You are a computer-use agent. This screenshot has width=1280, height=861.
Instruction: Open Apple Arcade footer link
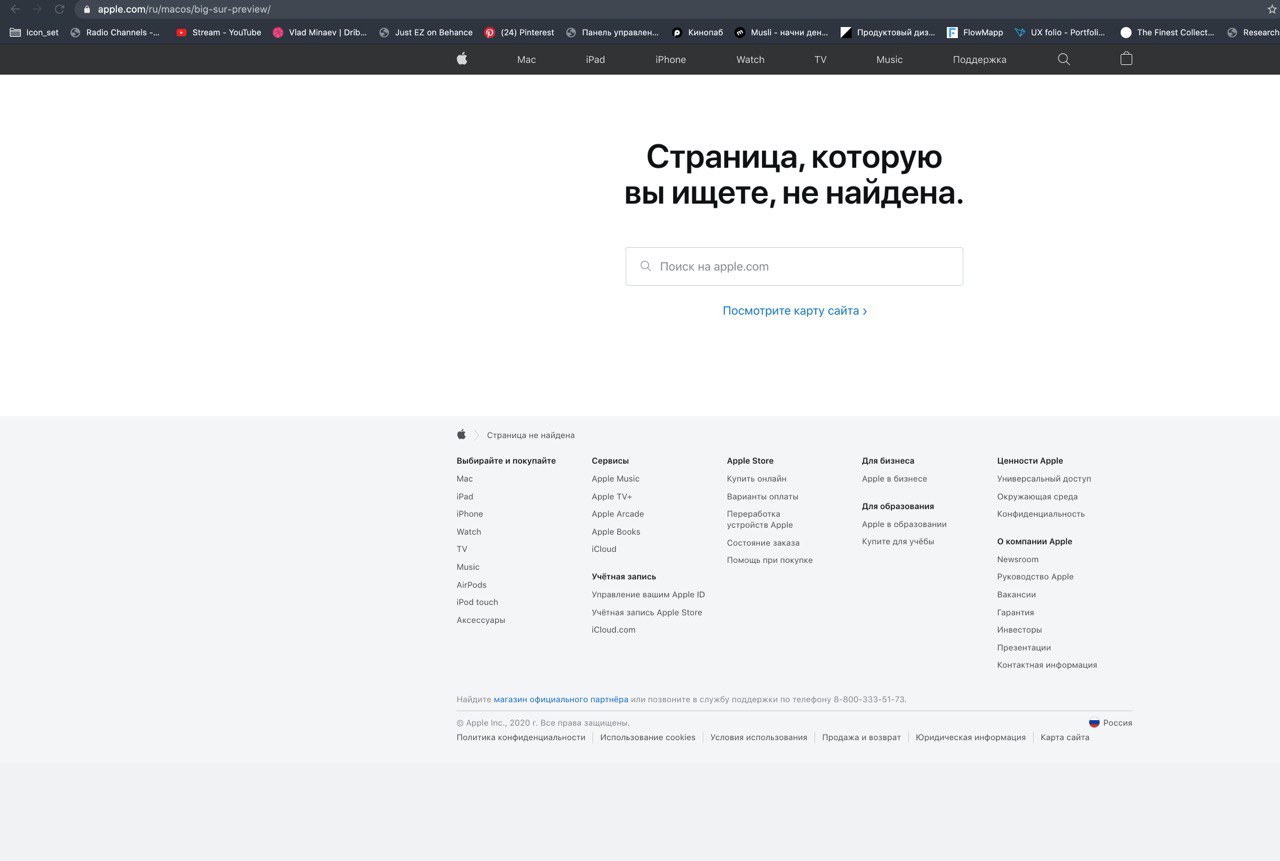point(617,514)
